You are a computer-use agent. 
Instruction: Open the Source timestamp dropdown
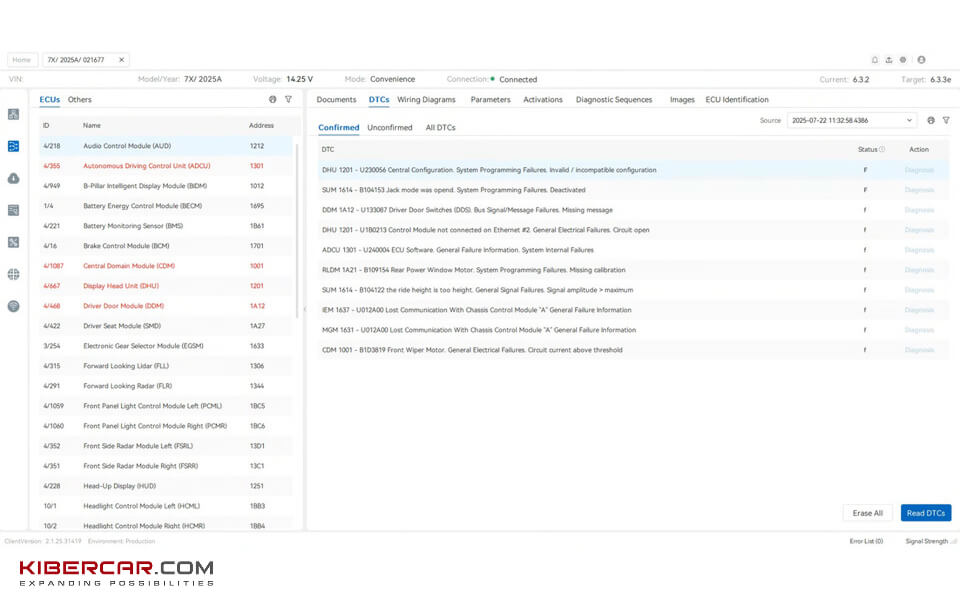click(x=851, y=120)
